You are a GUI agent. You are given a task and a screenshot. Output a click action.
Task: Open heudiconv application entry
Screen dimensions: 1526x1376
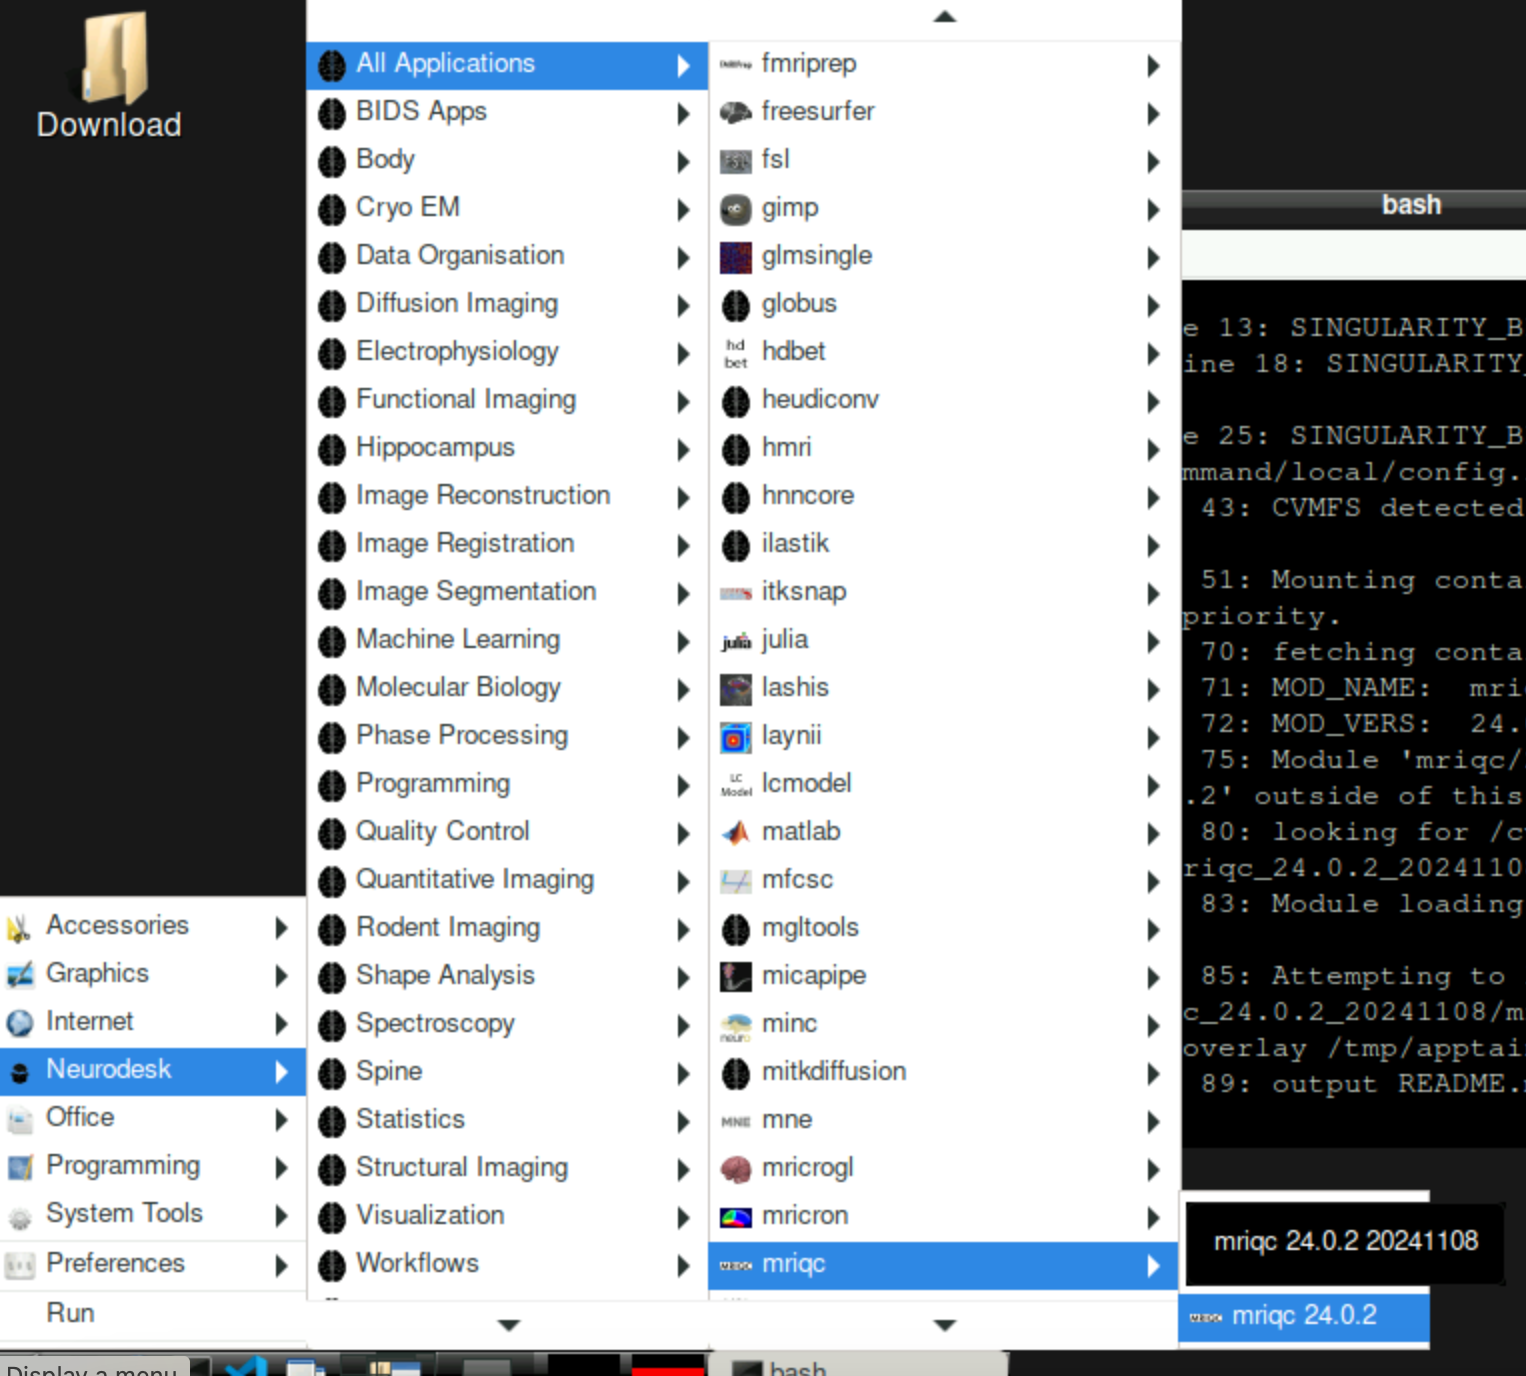pyautogui.click(x=943, y=400)
